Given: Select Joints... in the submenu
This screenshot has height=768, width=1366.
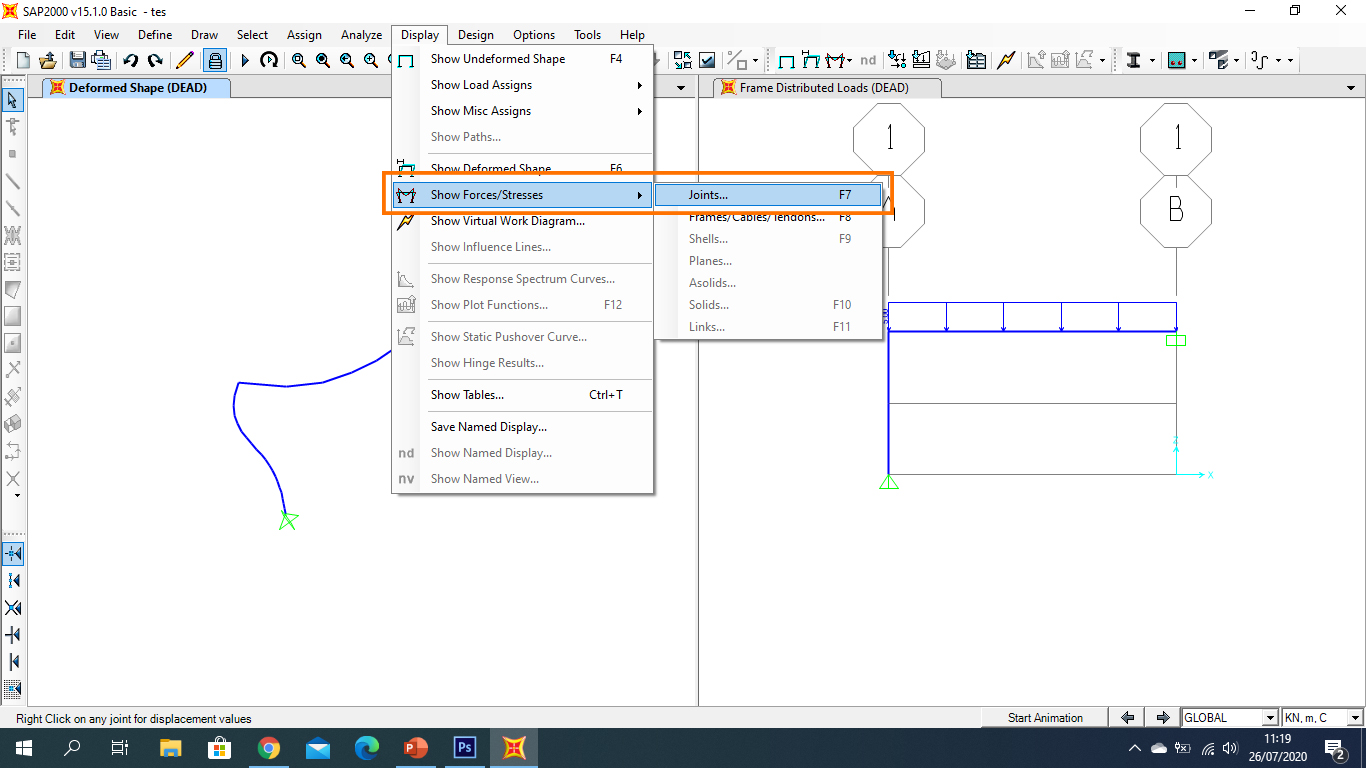Looking at the screenshot, I should [x=768, y=195].
